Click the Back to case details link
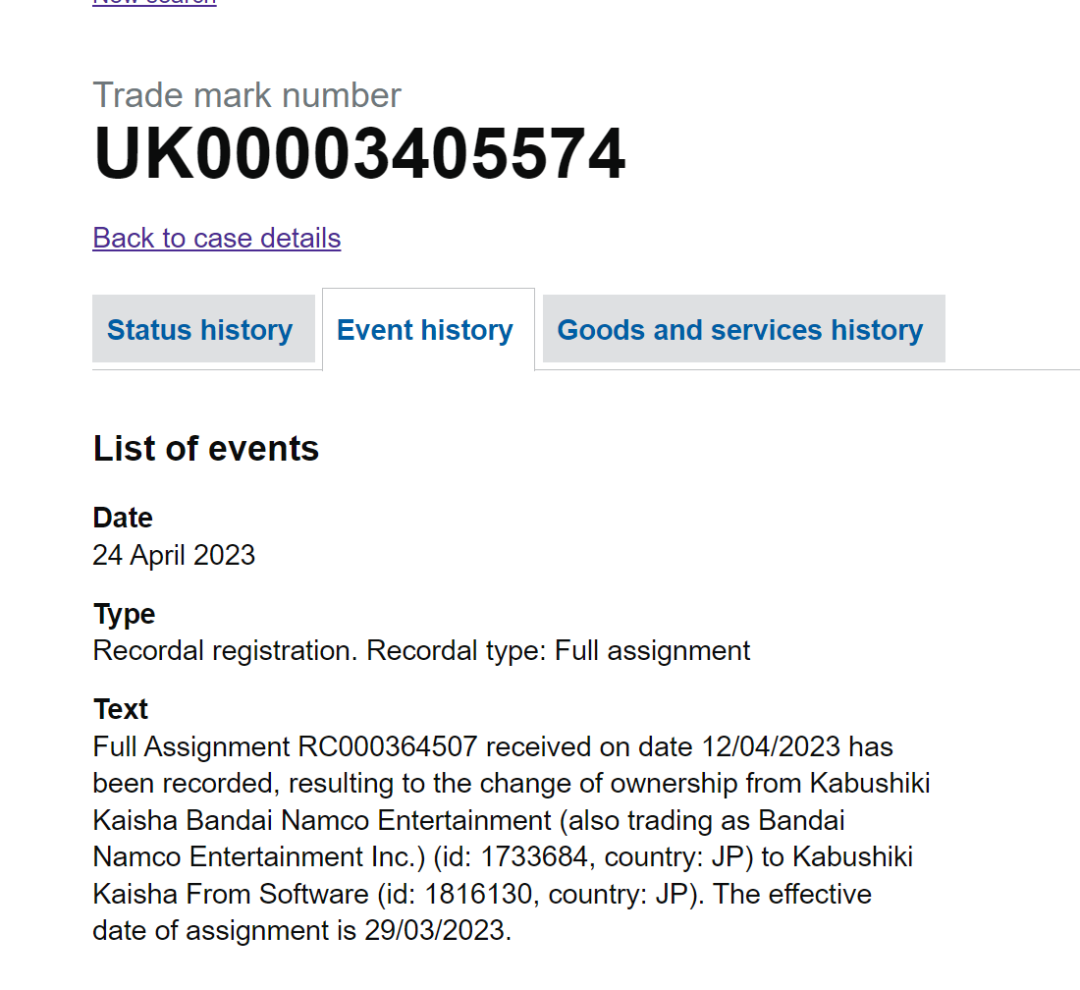 216,238
